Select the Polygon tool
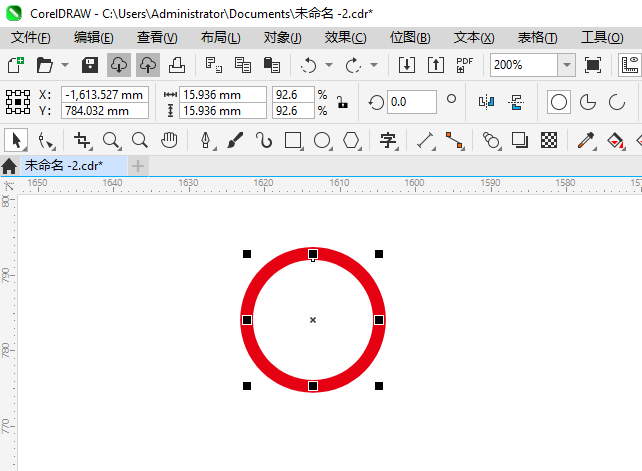Screen dimensions: 642x471 (351, 140)
